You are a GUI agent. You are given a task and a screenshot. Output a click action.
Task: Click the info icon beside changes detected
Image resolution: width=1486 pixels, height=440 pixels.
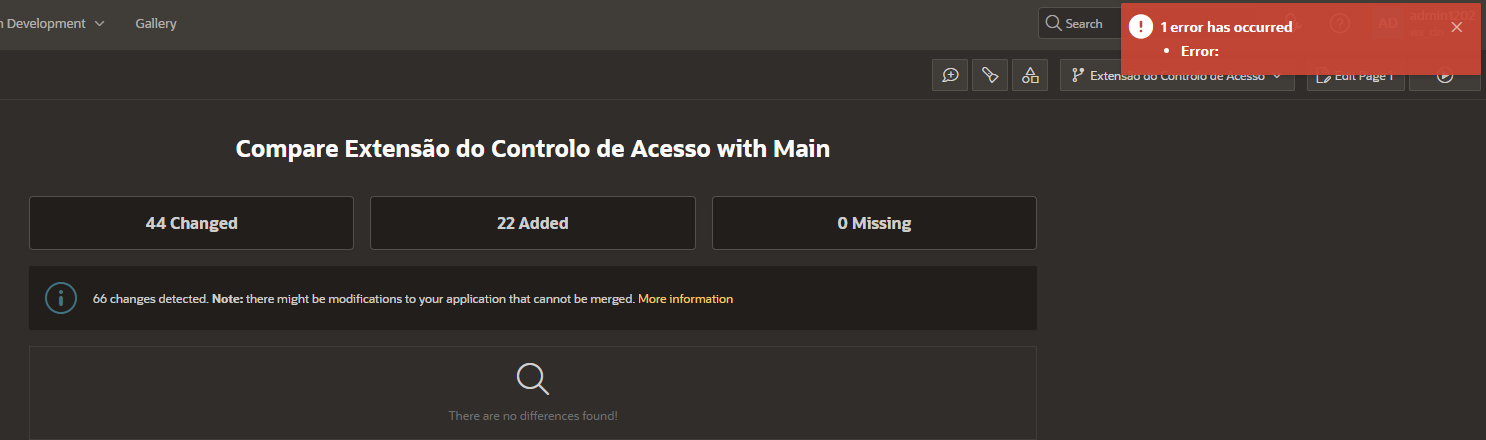(x=61, y=298)
